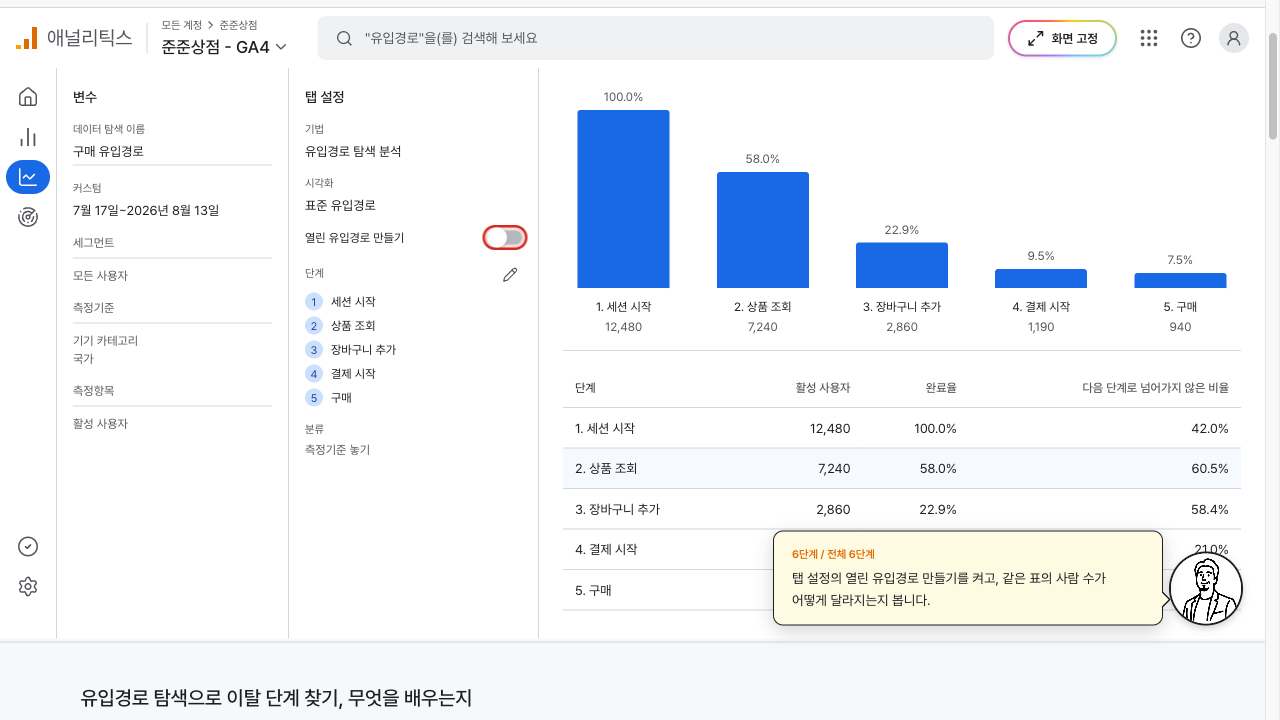Focus the 유입경로 search field
1280x720 pixels.
(655, 38)
